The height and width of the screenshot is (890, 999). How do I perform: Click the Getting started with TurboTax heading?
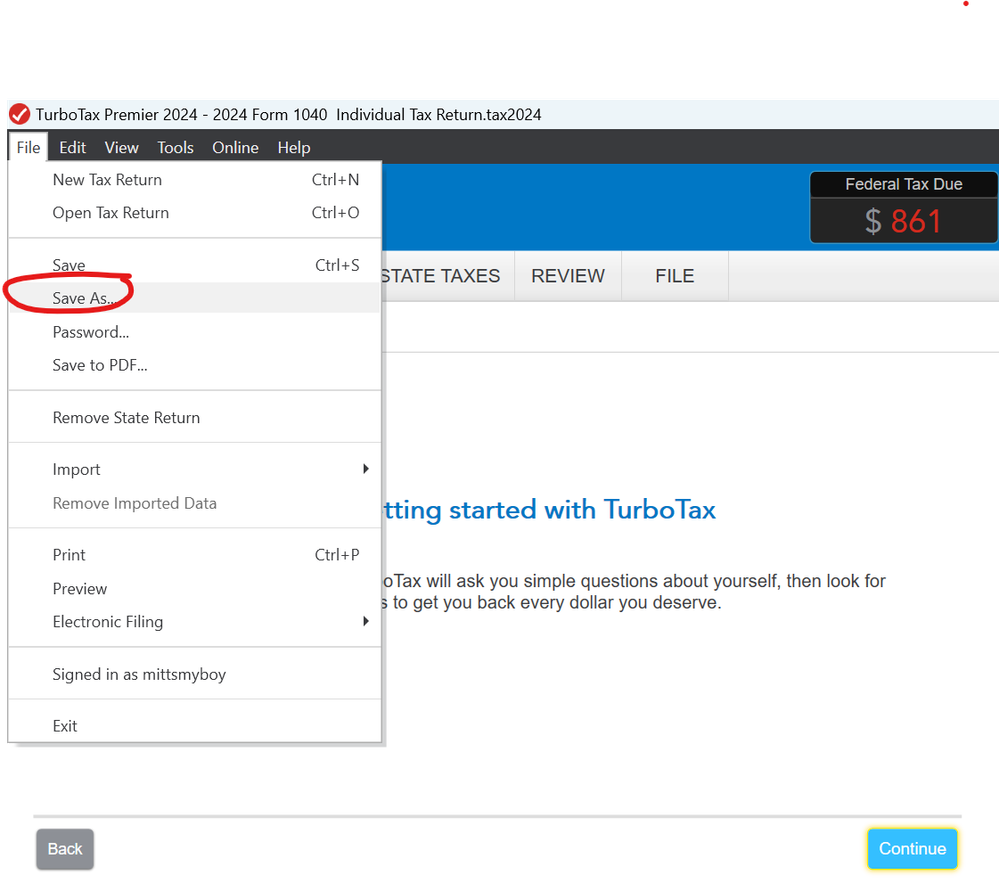pos(549,510)
